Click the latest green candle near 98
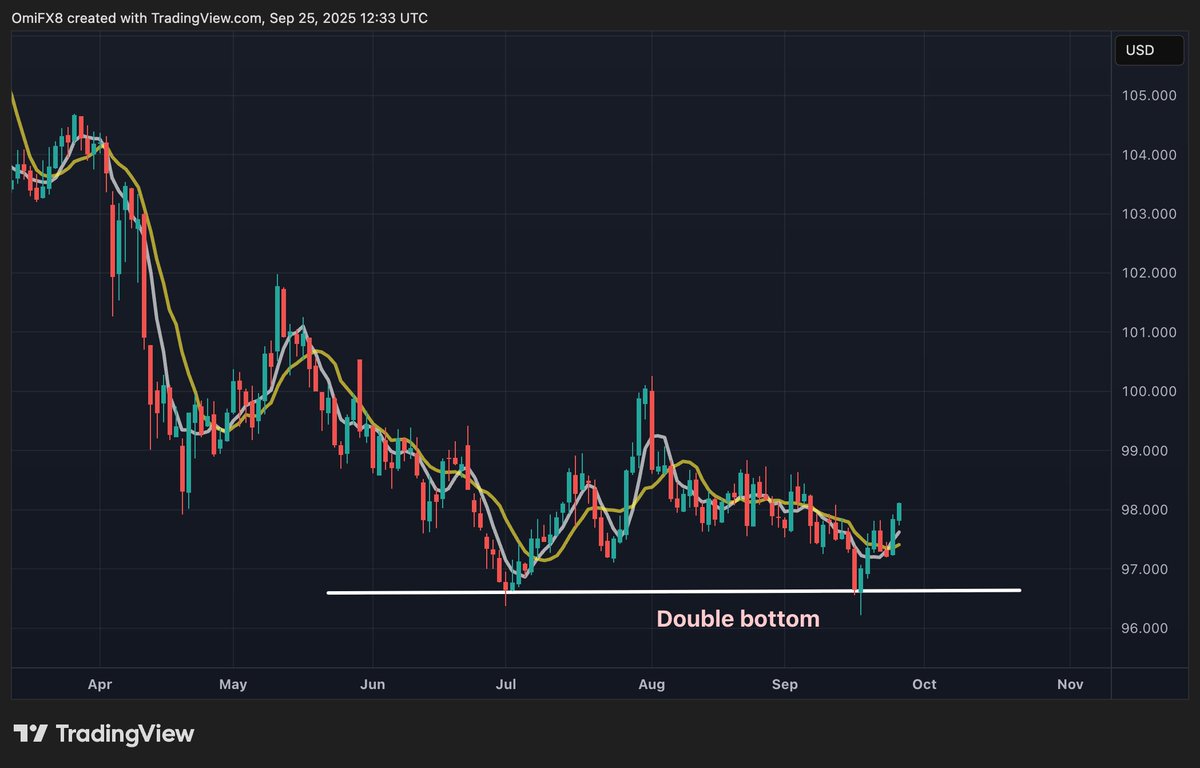The width and height of the screenshot is (1200, 768). click(899, 512)
